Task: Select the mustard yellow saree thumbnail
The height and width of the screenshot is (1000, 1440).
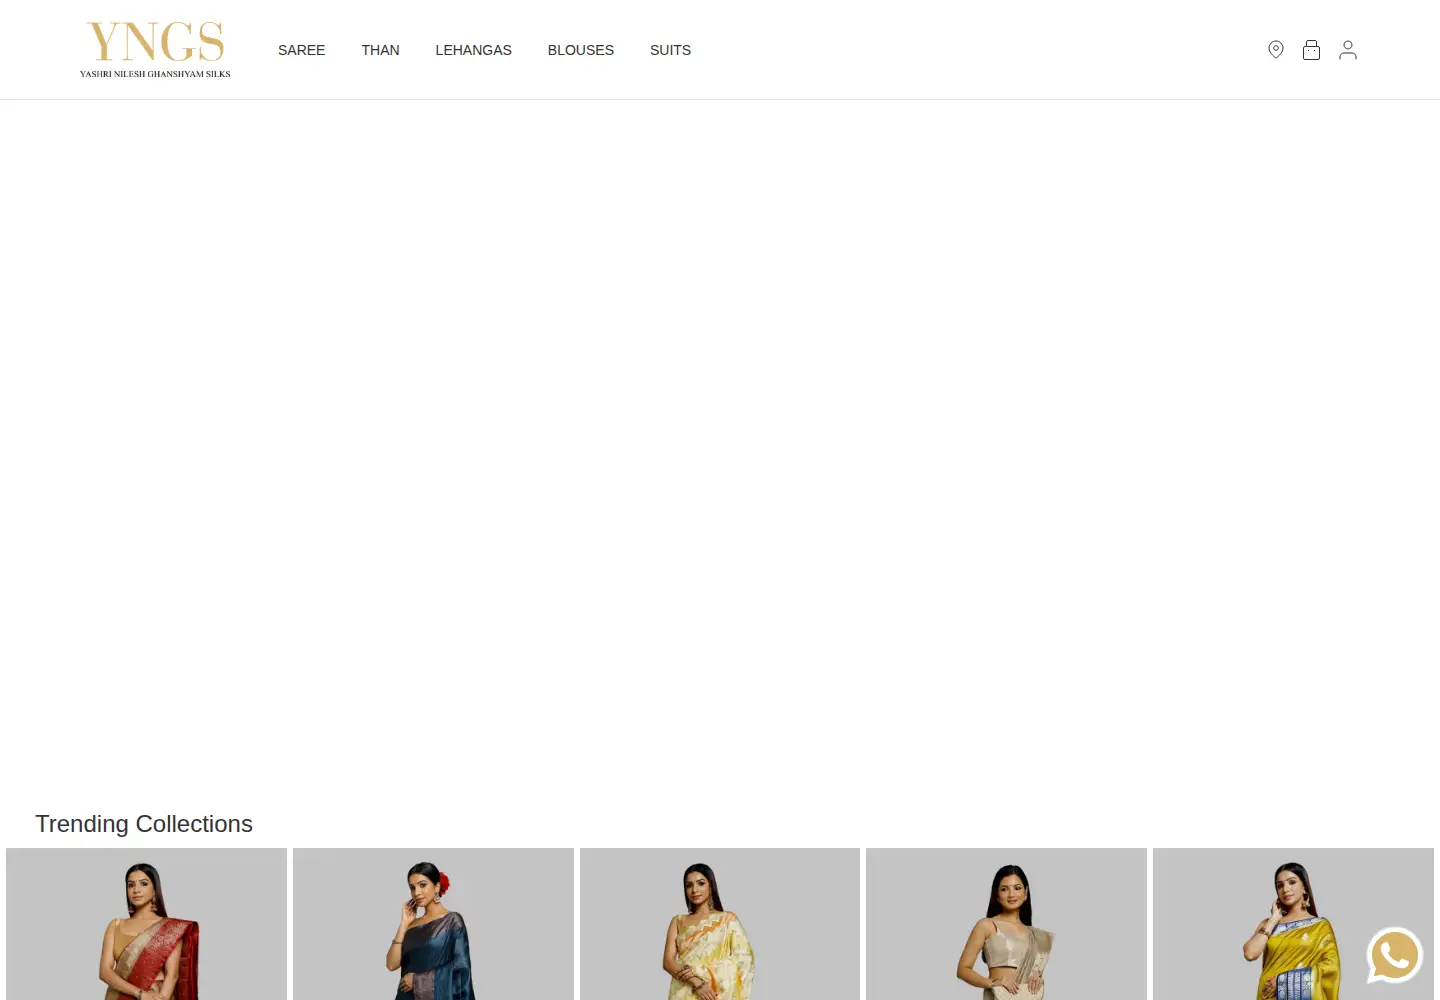Action: pos(1293,924)
